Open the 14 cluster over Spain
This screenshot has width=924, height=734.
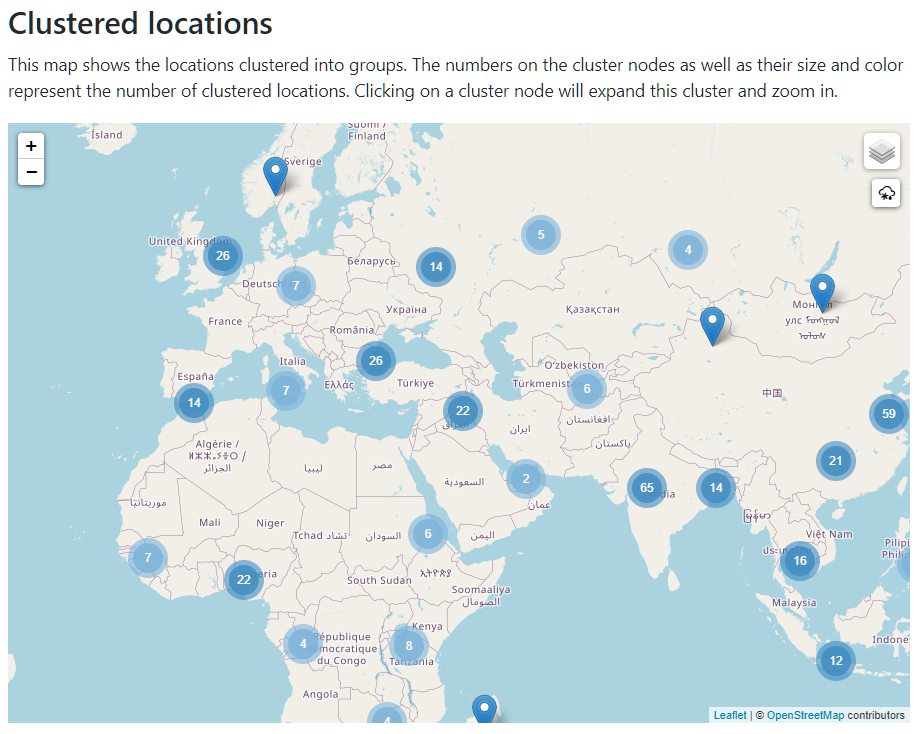point(194,403)
